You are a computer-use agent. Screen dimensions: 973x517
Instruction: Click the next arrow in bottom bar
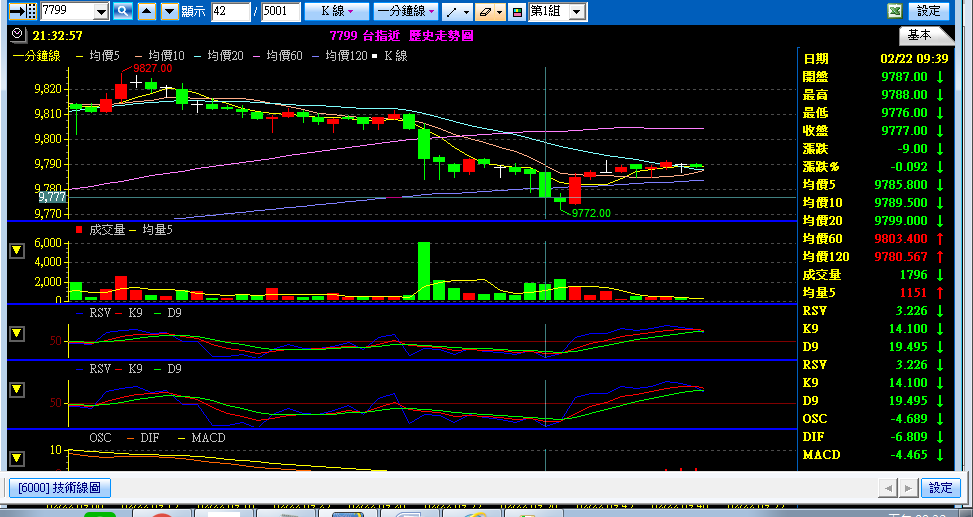click(x=909, y=488)
